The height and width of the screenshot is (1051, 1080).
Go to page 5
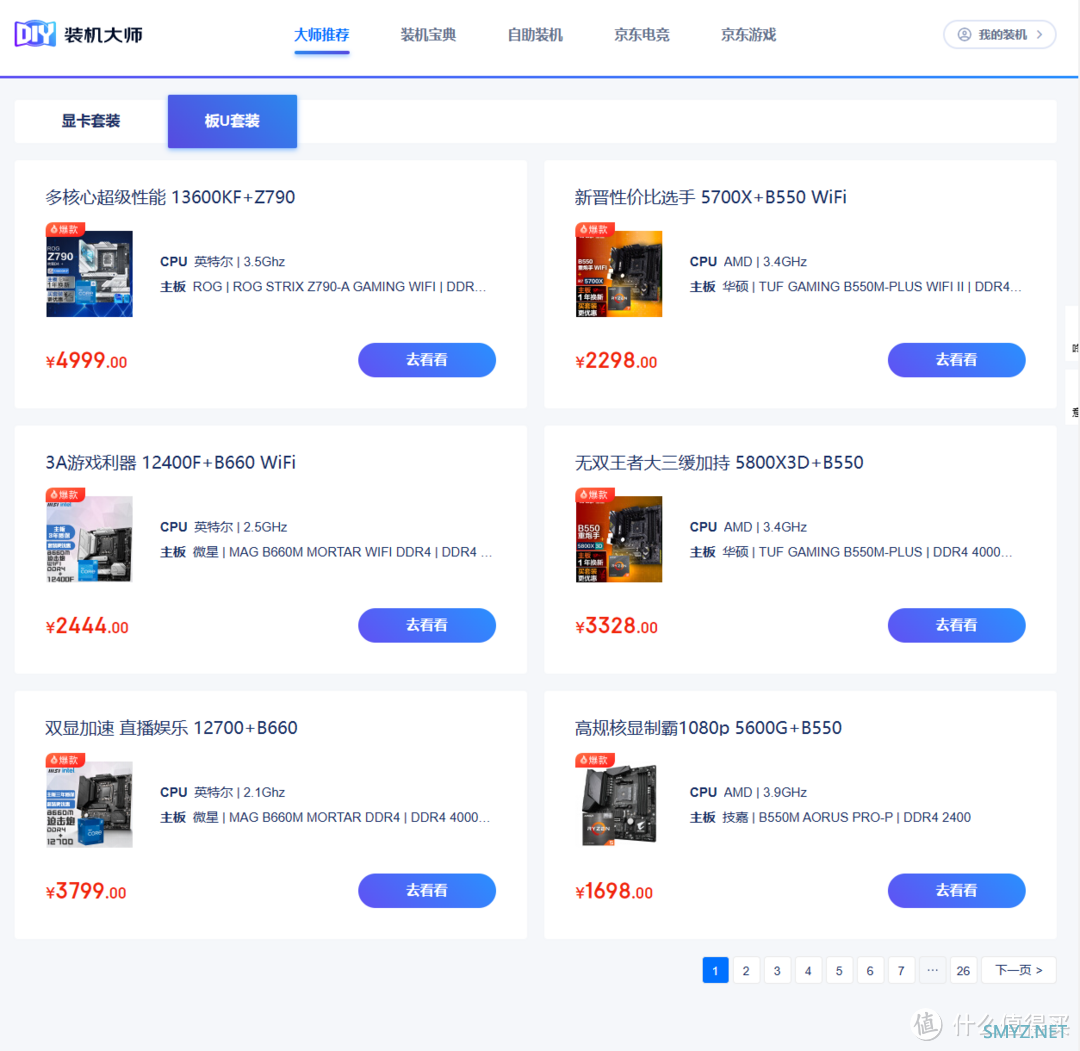click(x=839, y=970)
